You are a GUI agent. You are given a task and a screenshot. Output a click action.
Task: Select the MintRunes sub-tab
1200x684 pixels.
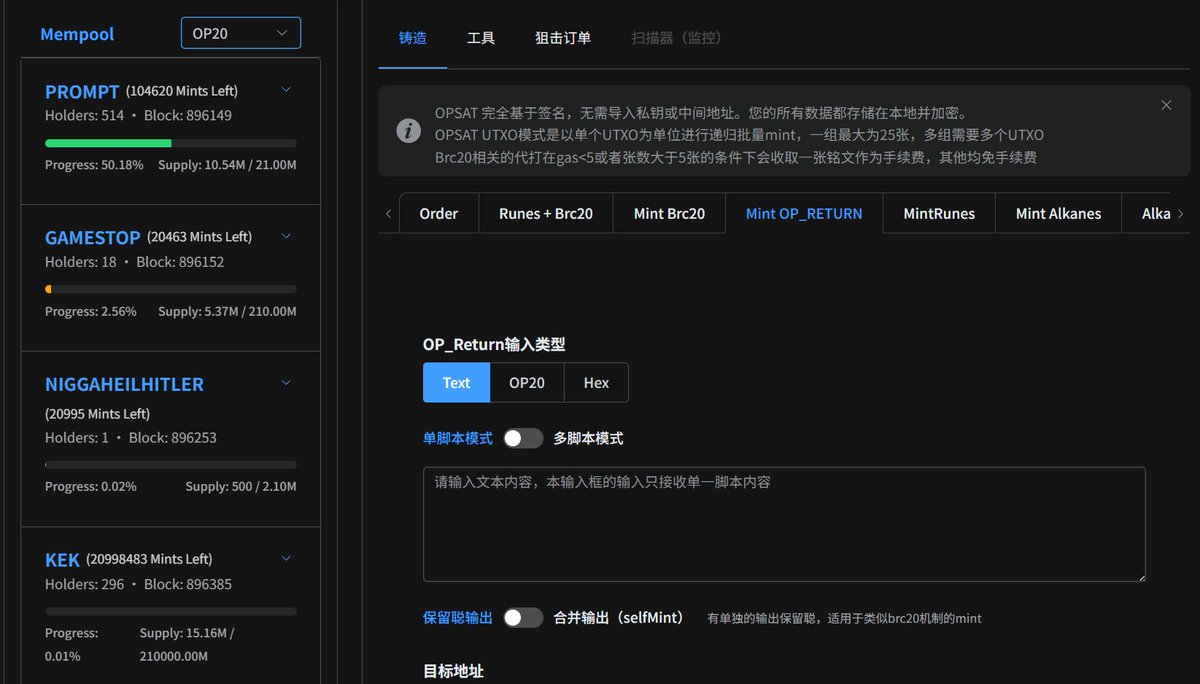click(939, 213)
